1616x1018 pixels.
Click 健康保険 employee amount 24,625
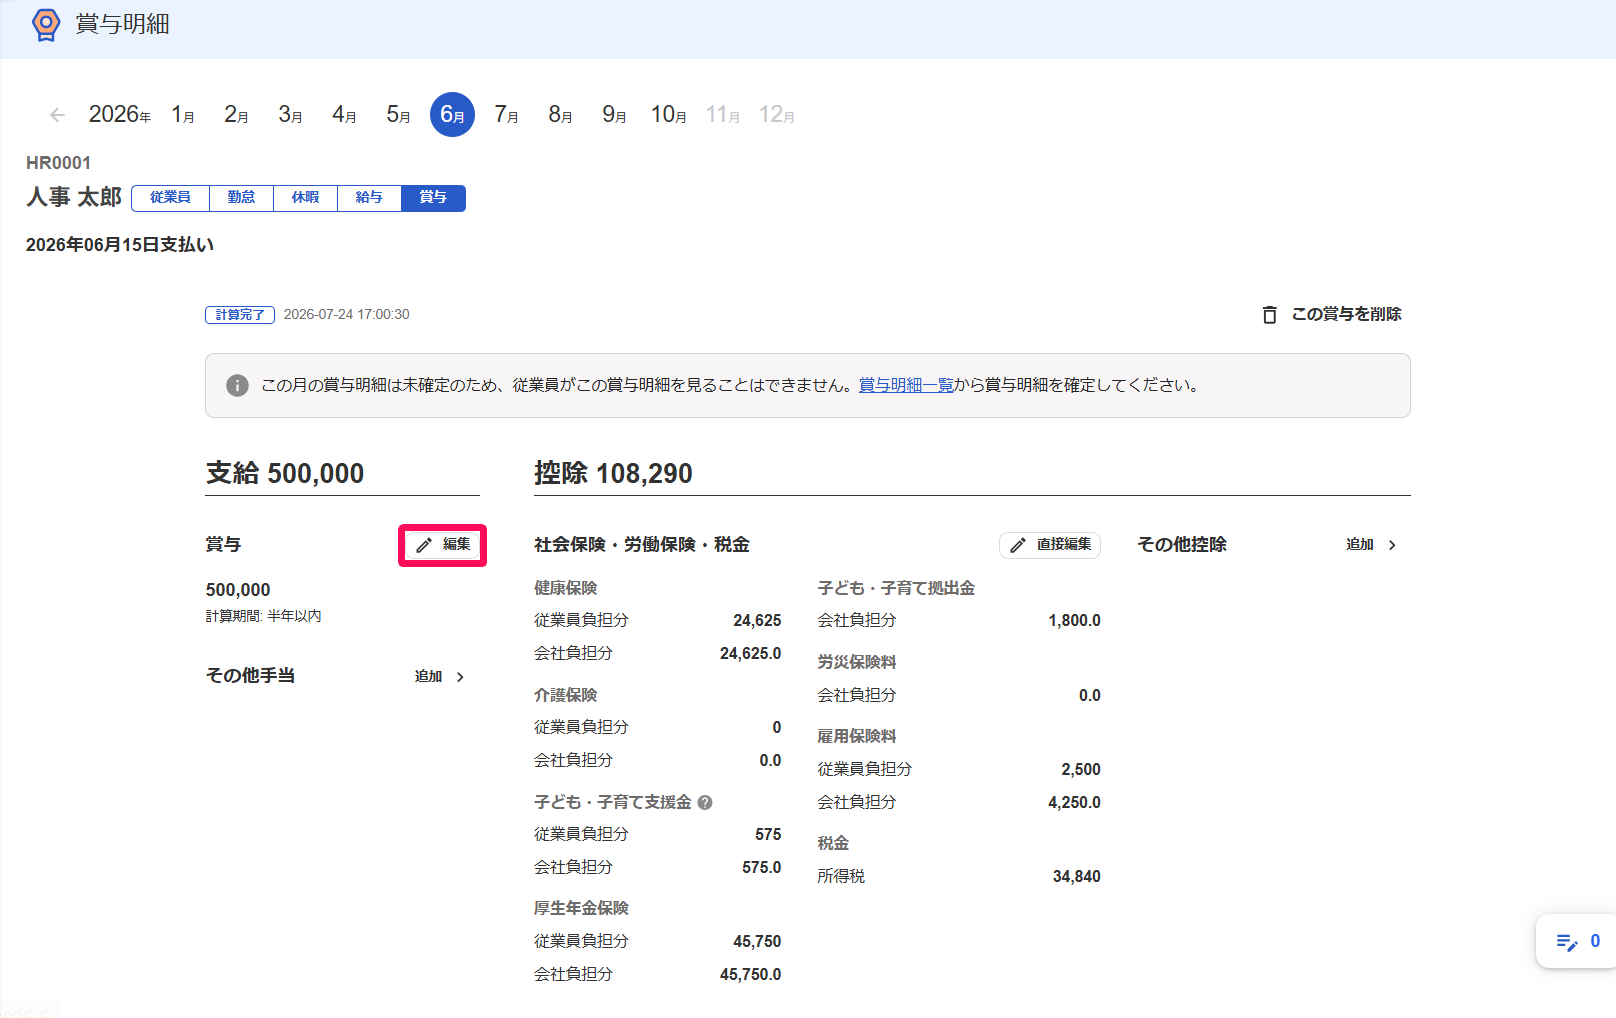[757, 621]
